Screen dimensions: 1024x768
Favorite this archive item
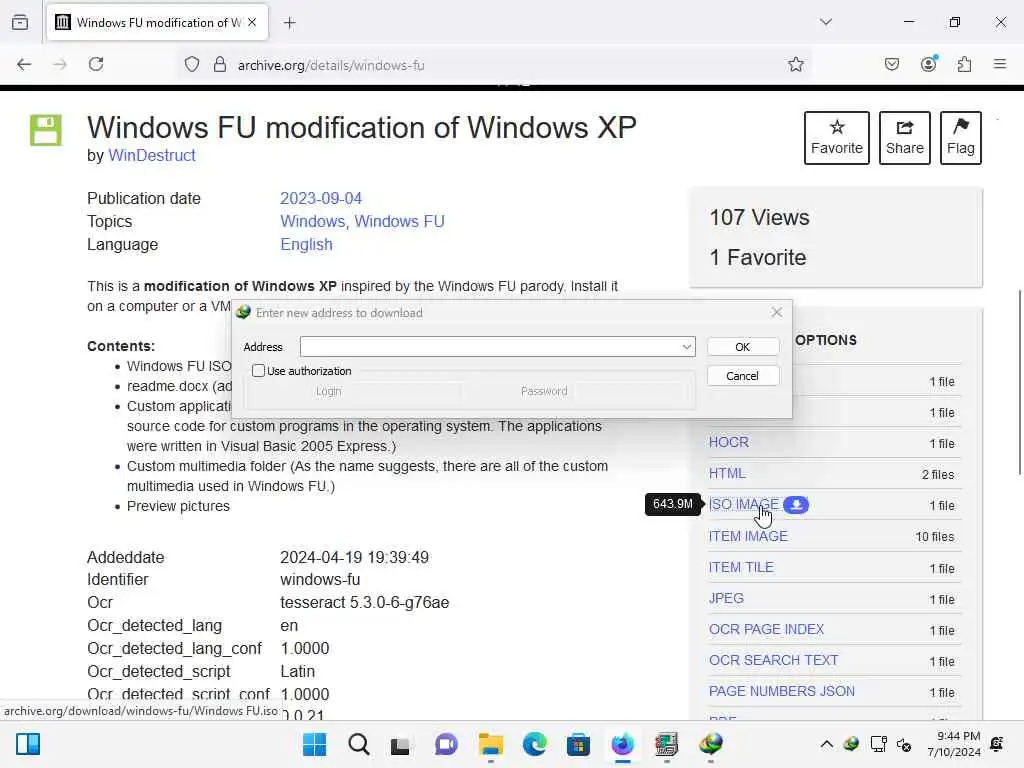coord(837,138)
